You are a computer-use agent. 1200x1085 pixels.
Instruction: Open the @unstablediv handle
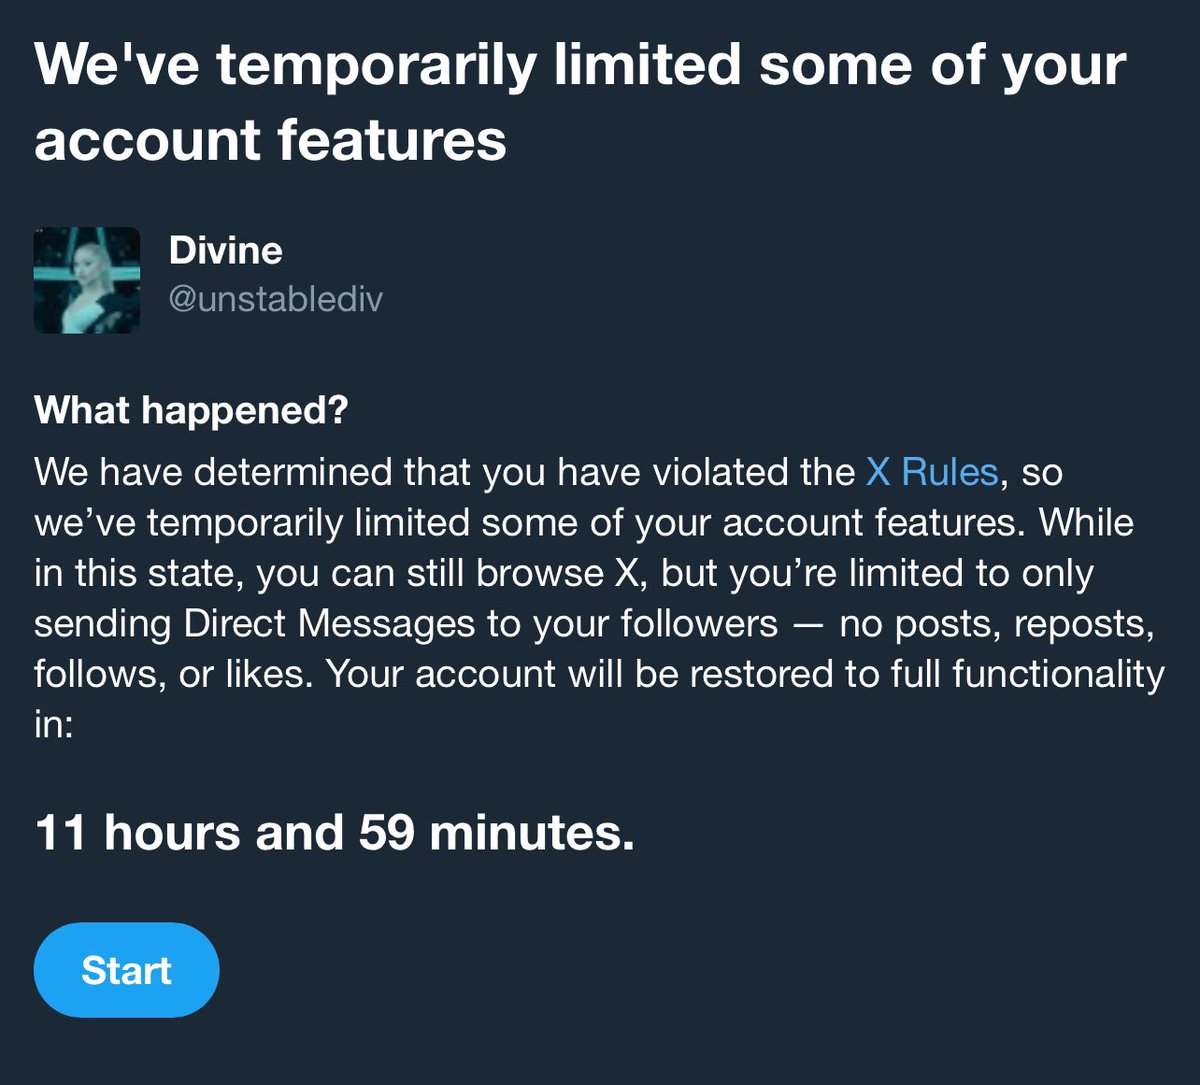pyautogui.click(x=276, y=299)
